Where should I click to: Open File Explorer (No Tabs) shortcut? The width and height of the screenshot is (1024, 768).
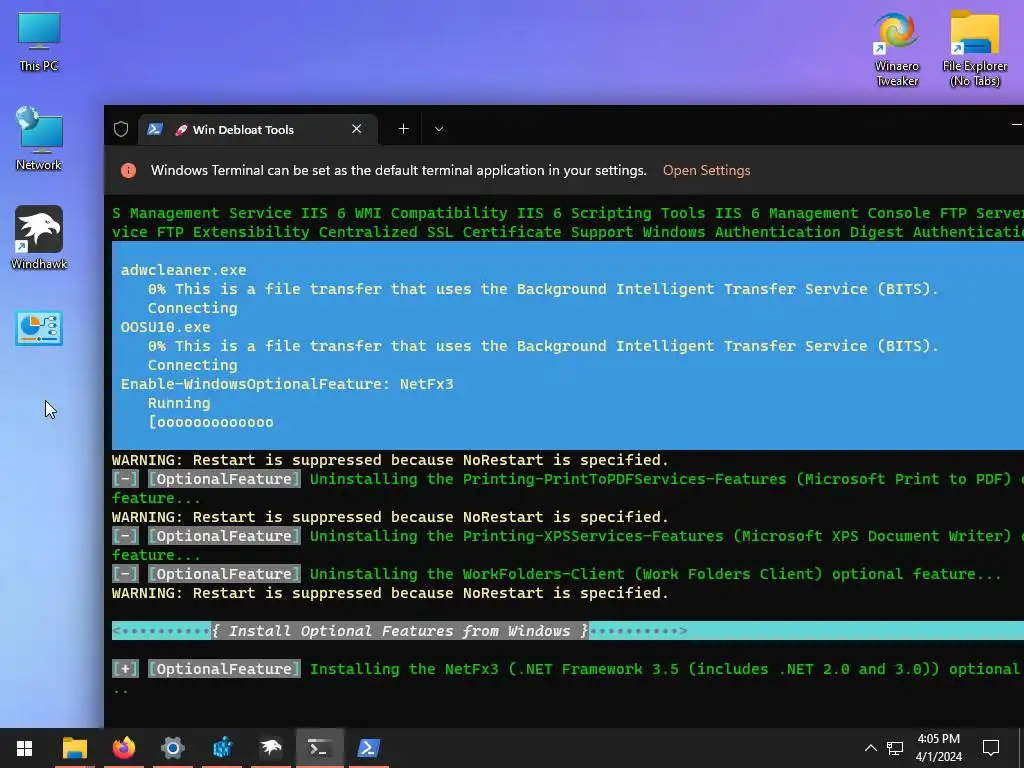[974, 48]
